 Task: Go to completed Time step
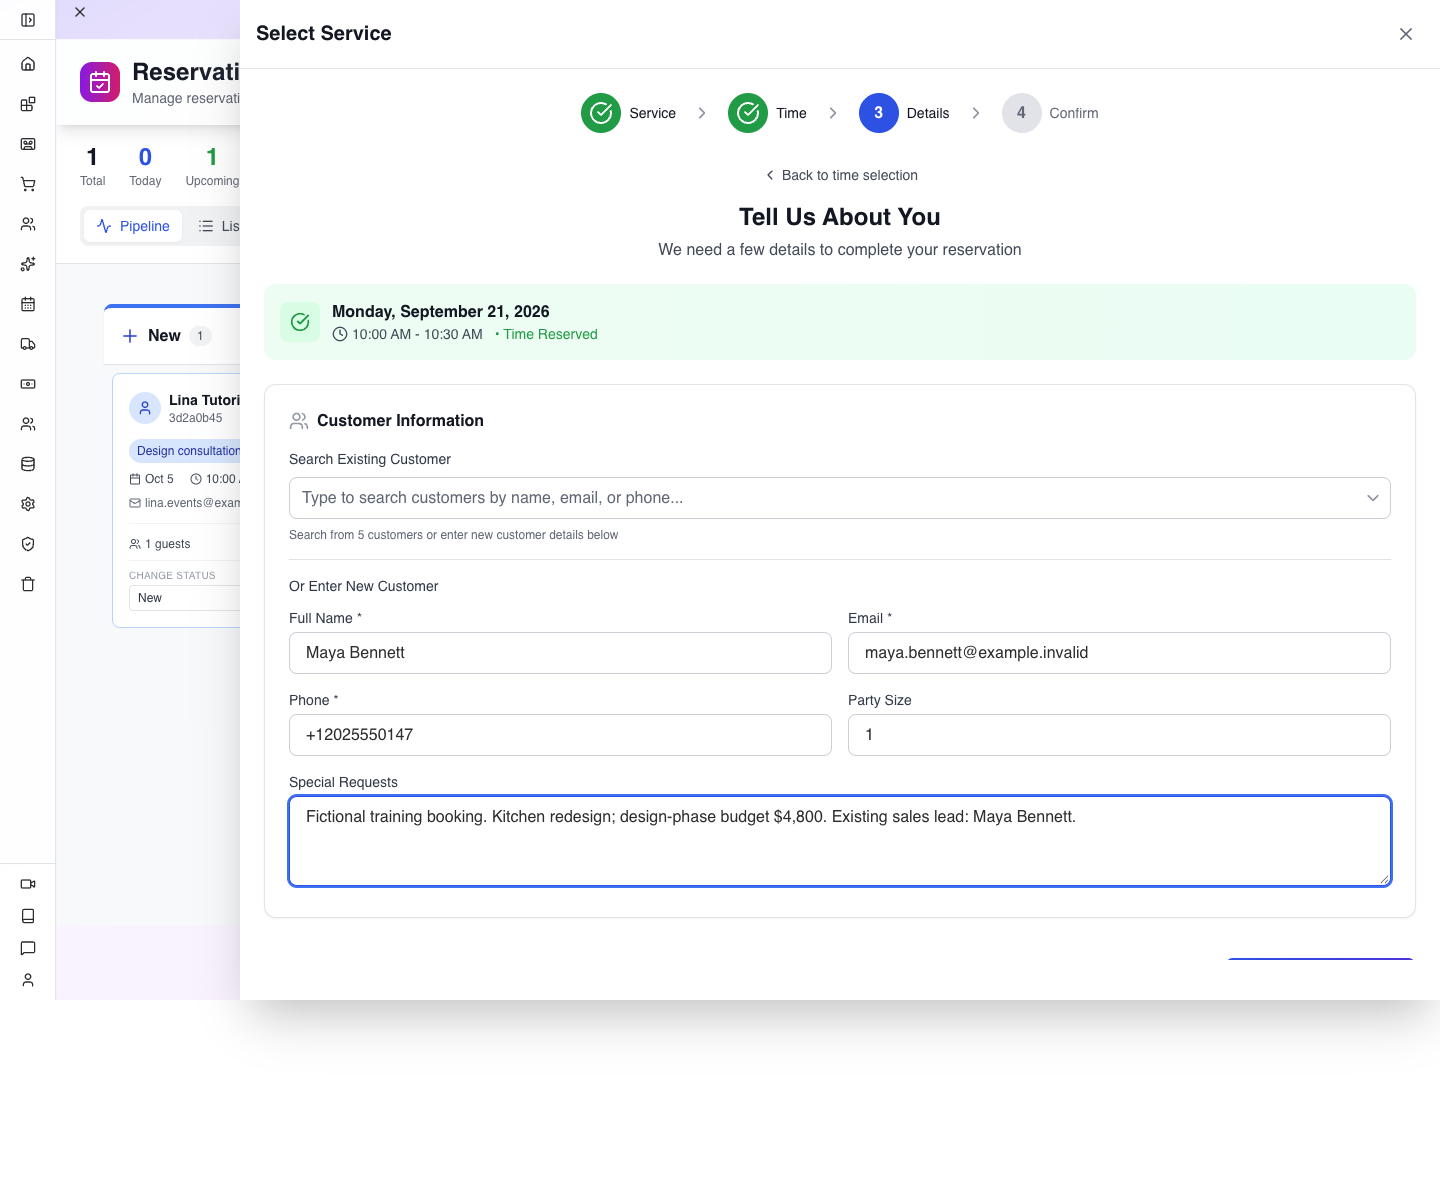tap(748, 113)
